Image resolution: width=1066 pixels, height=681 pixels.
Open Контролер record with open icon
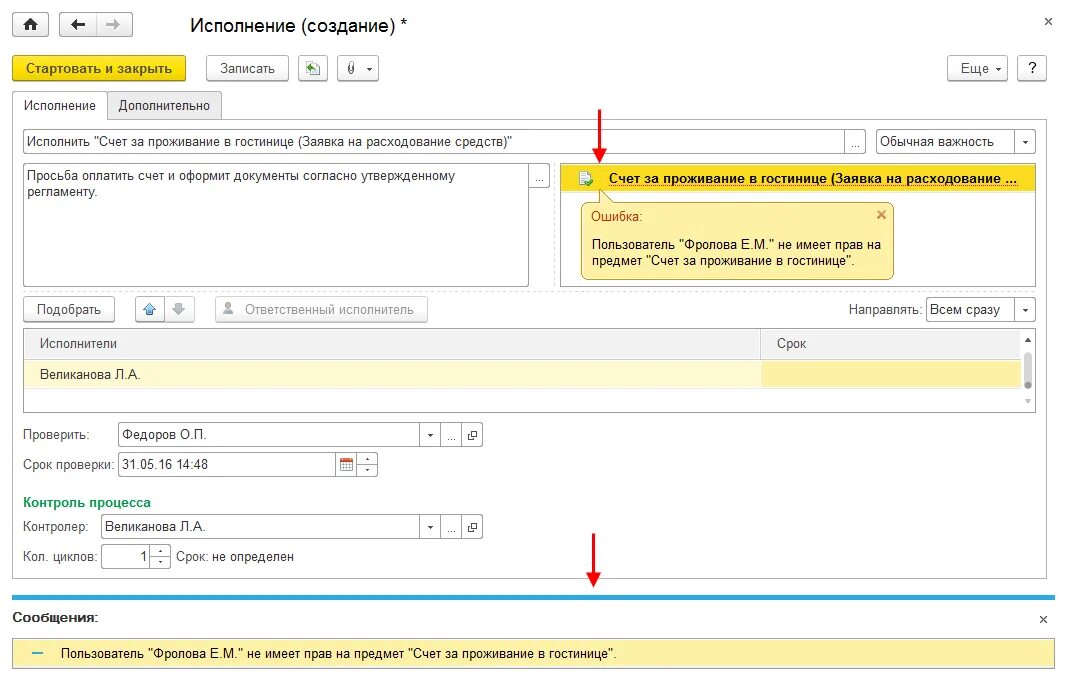point(472,527)
